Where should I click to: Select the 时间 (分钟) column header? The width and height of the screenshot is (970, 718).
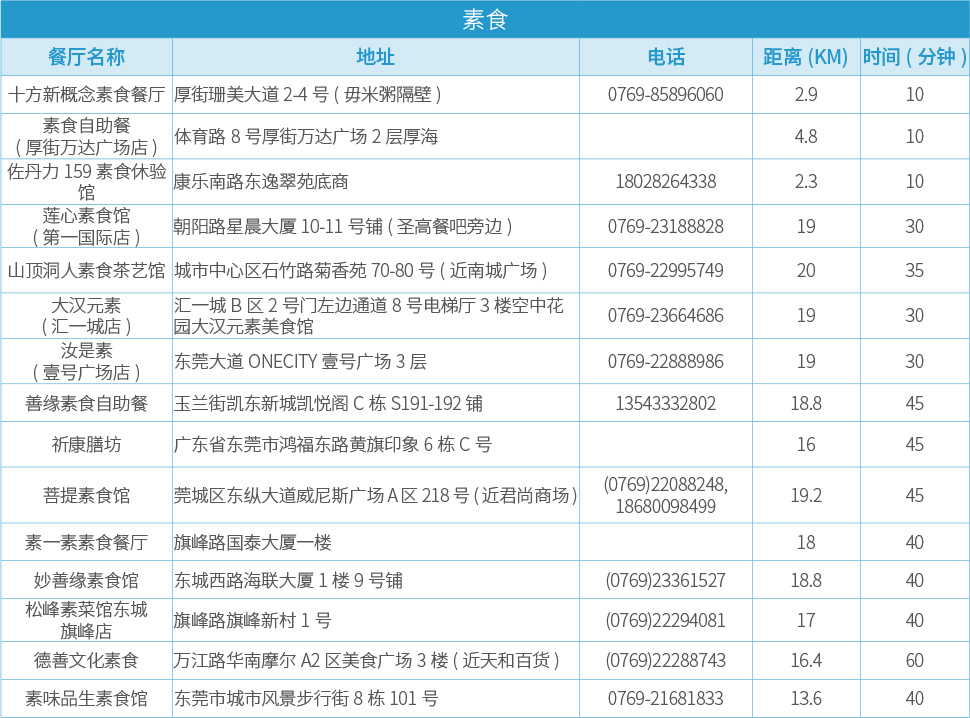click(914, 57)
